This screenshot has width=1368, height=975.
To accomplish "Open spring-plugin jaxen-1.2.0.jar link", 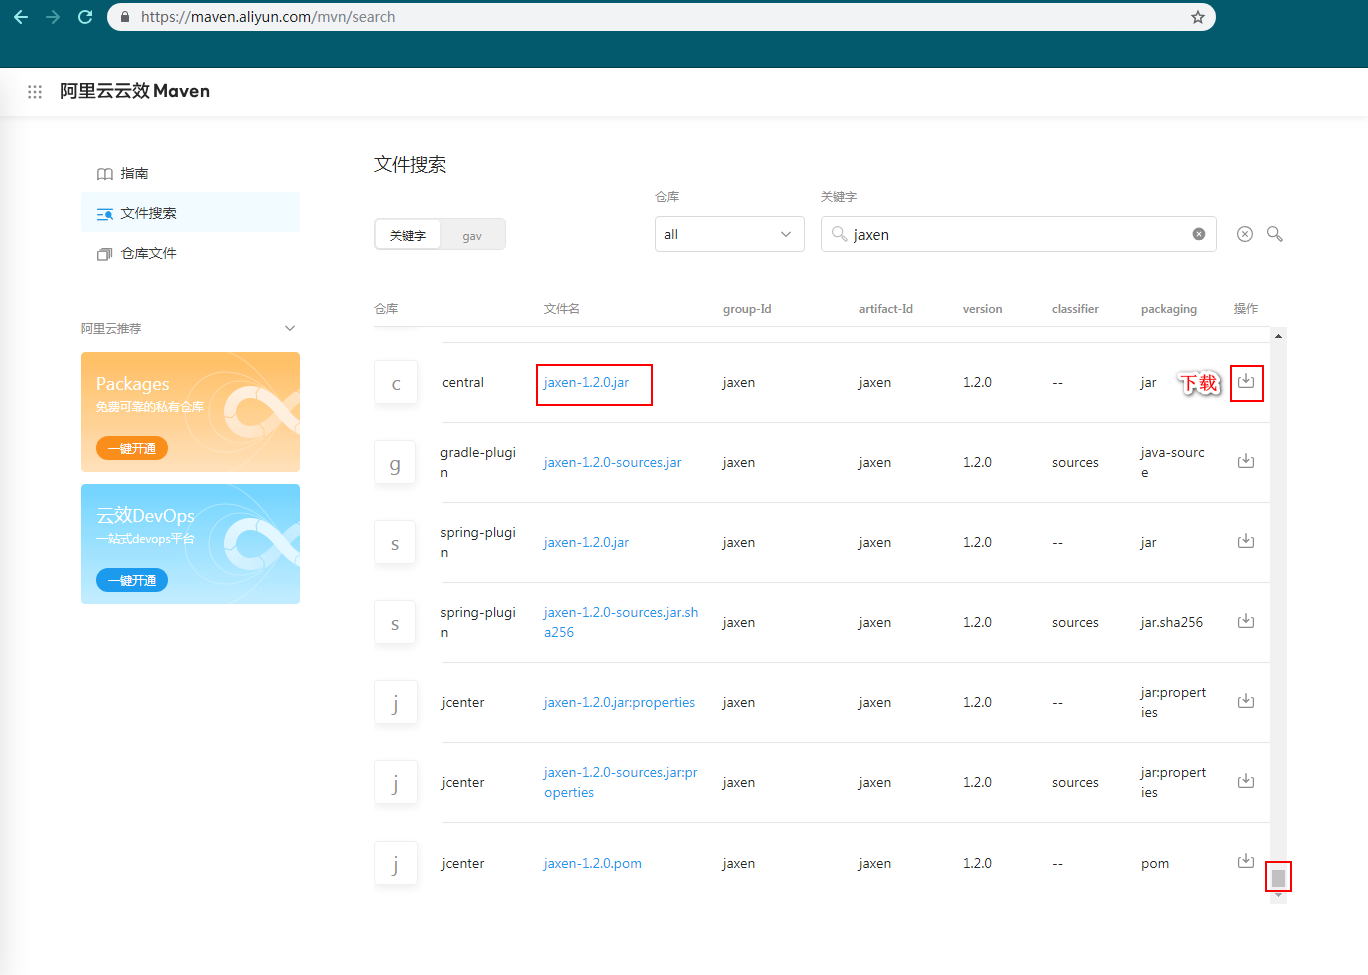I will point(586,542).
